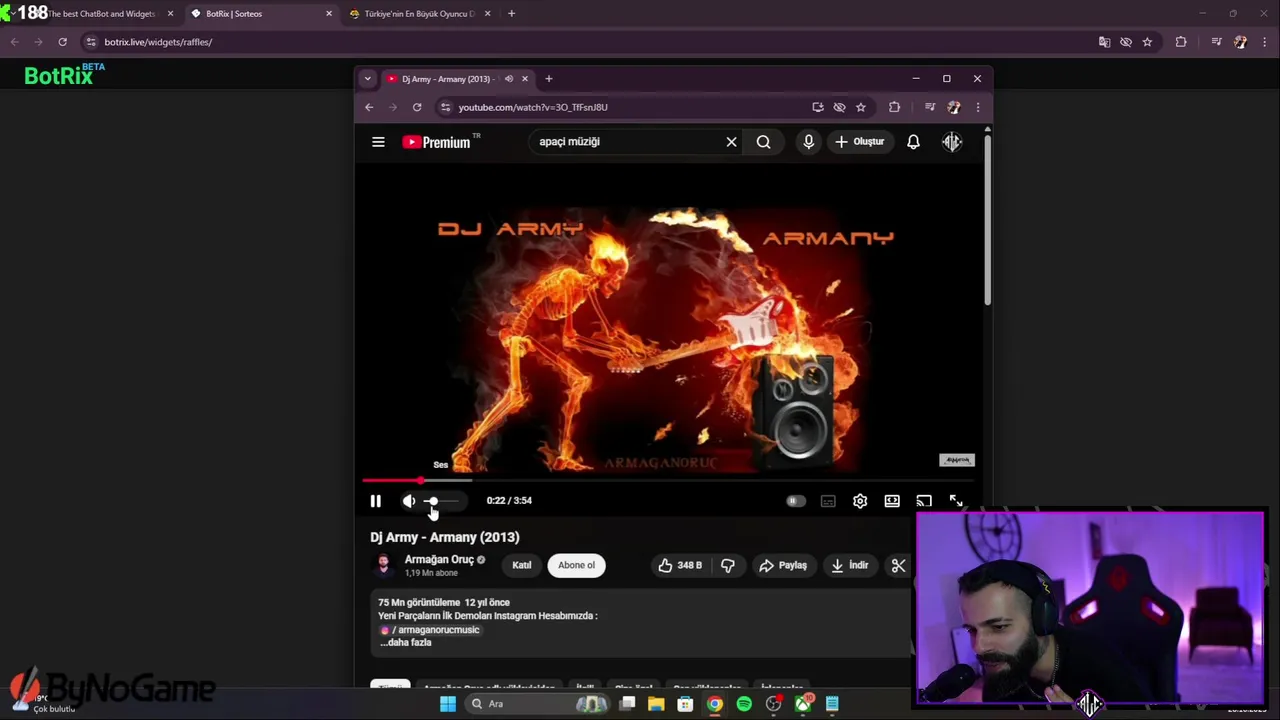Download the video with İndir
This screenshot has height=720, width=1280.
coord(850,565)
